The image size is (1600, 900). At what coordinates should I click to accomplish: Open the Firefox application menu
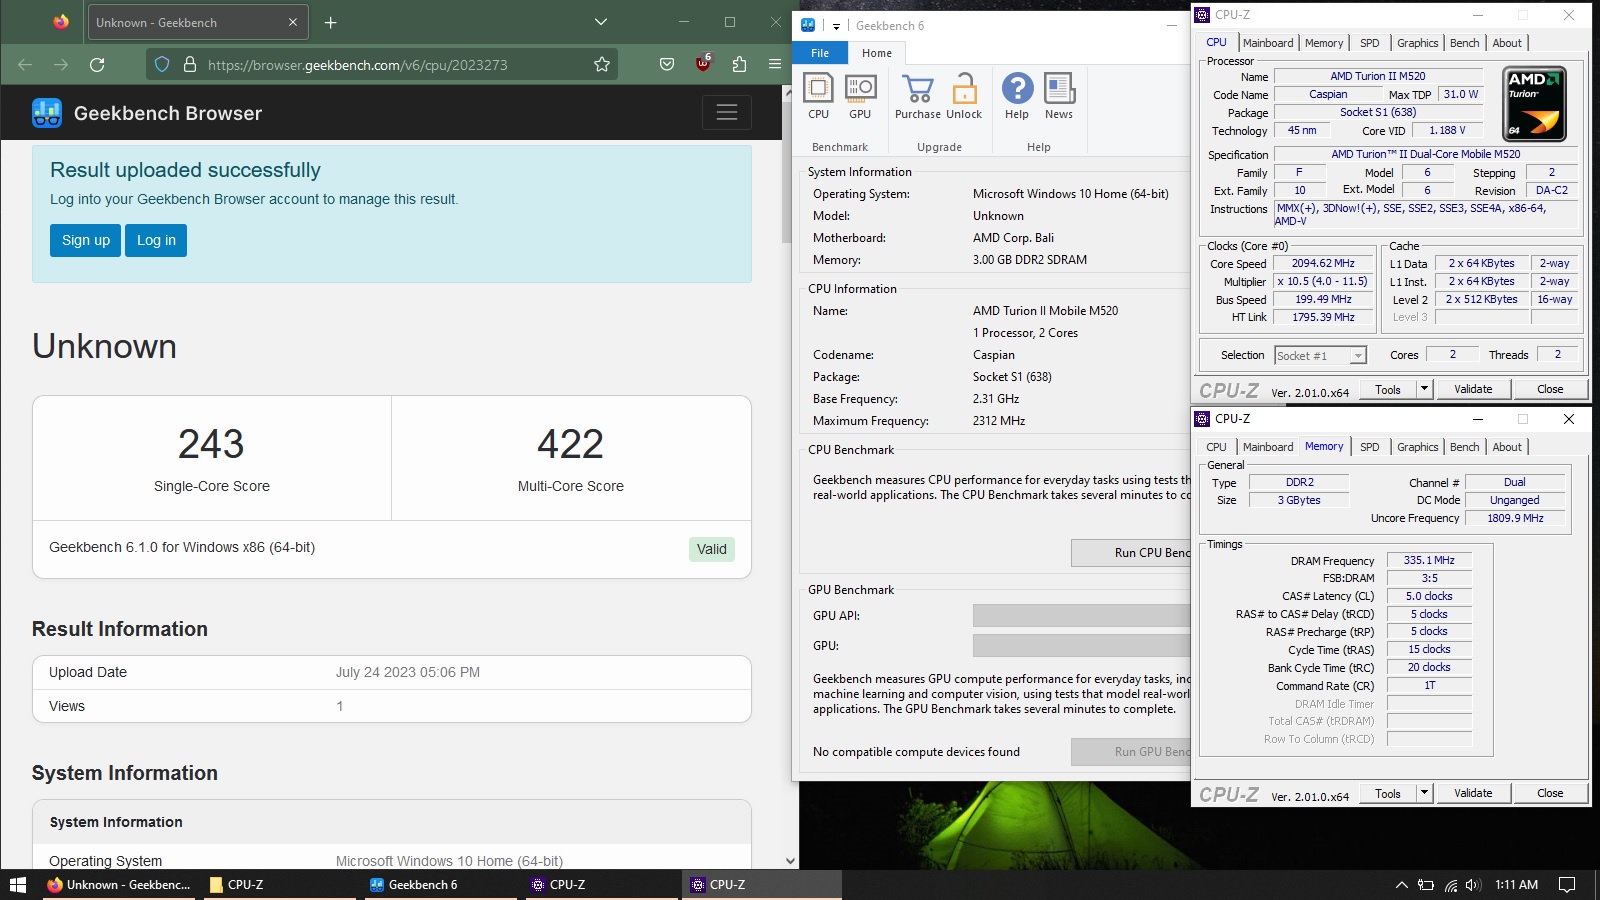click(775, 64)
